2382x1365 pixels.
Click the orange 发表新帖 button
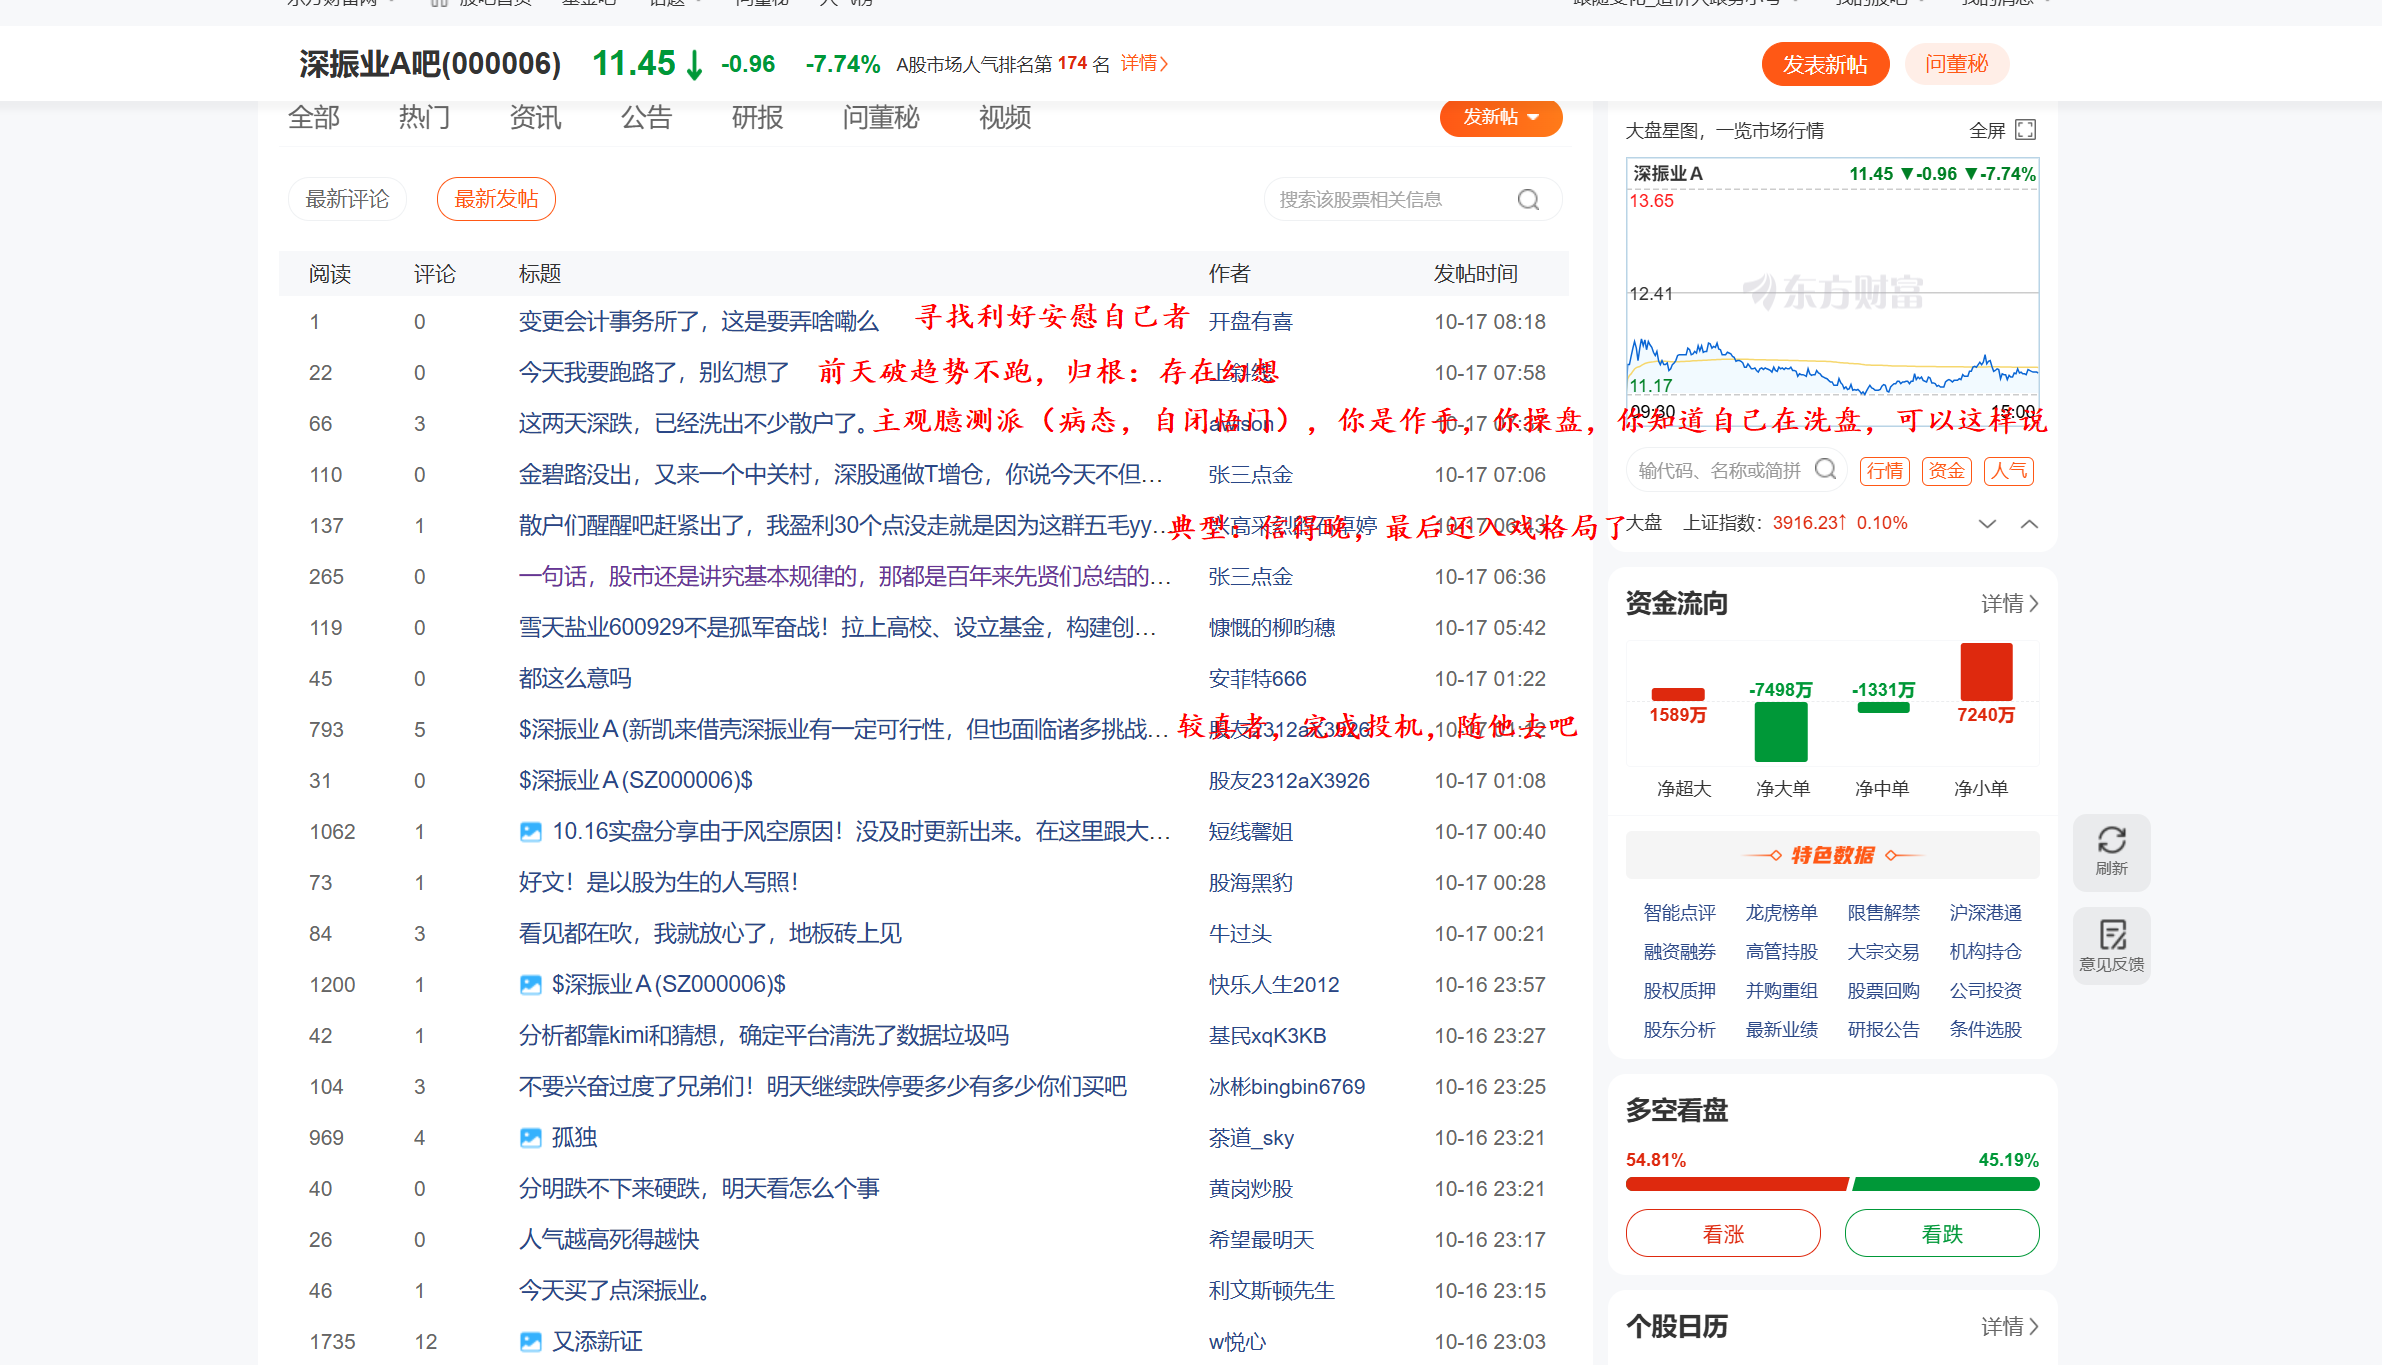pyautogui.click(x=1824, y=64)
